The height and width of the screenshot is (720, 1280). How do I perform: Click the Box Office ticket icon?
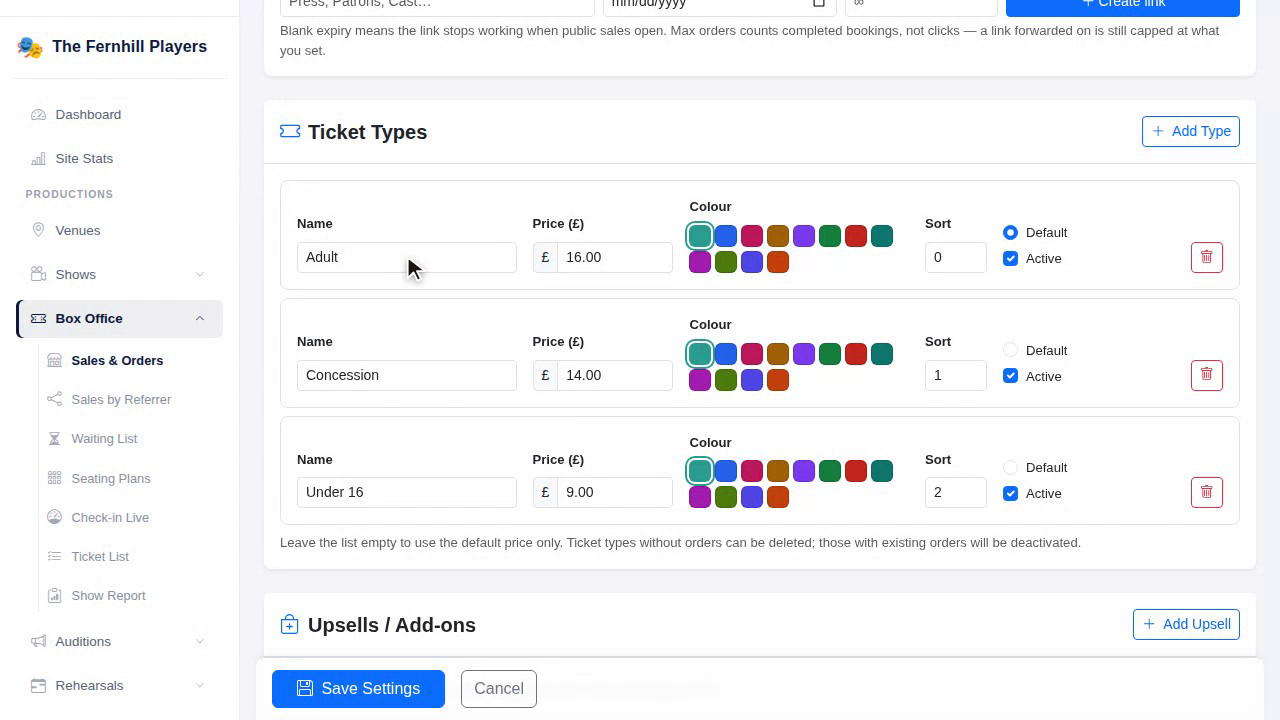(x=38, y=318)
